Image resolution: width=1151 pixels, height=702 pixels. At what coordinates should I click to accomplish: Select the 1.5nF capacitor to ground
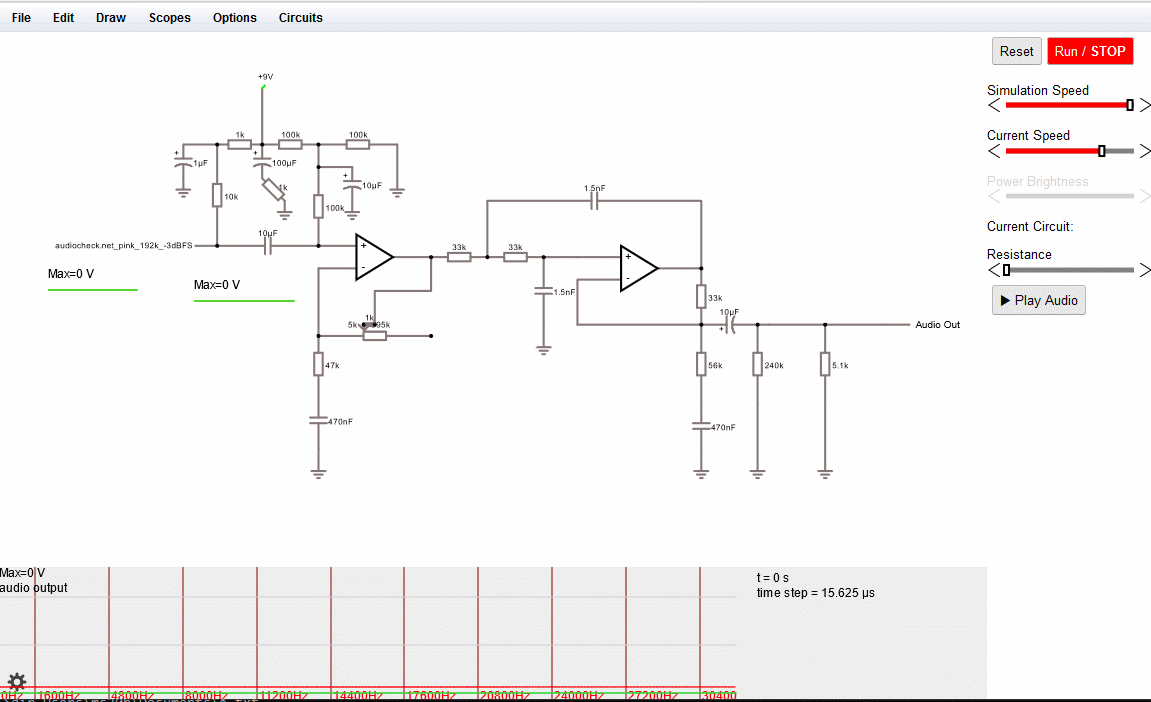(x=543, y=292)
